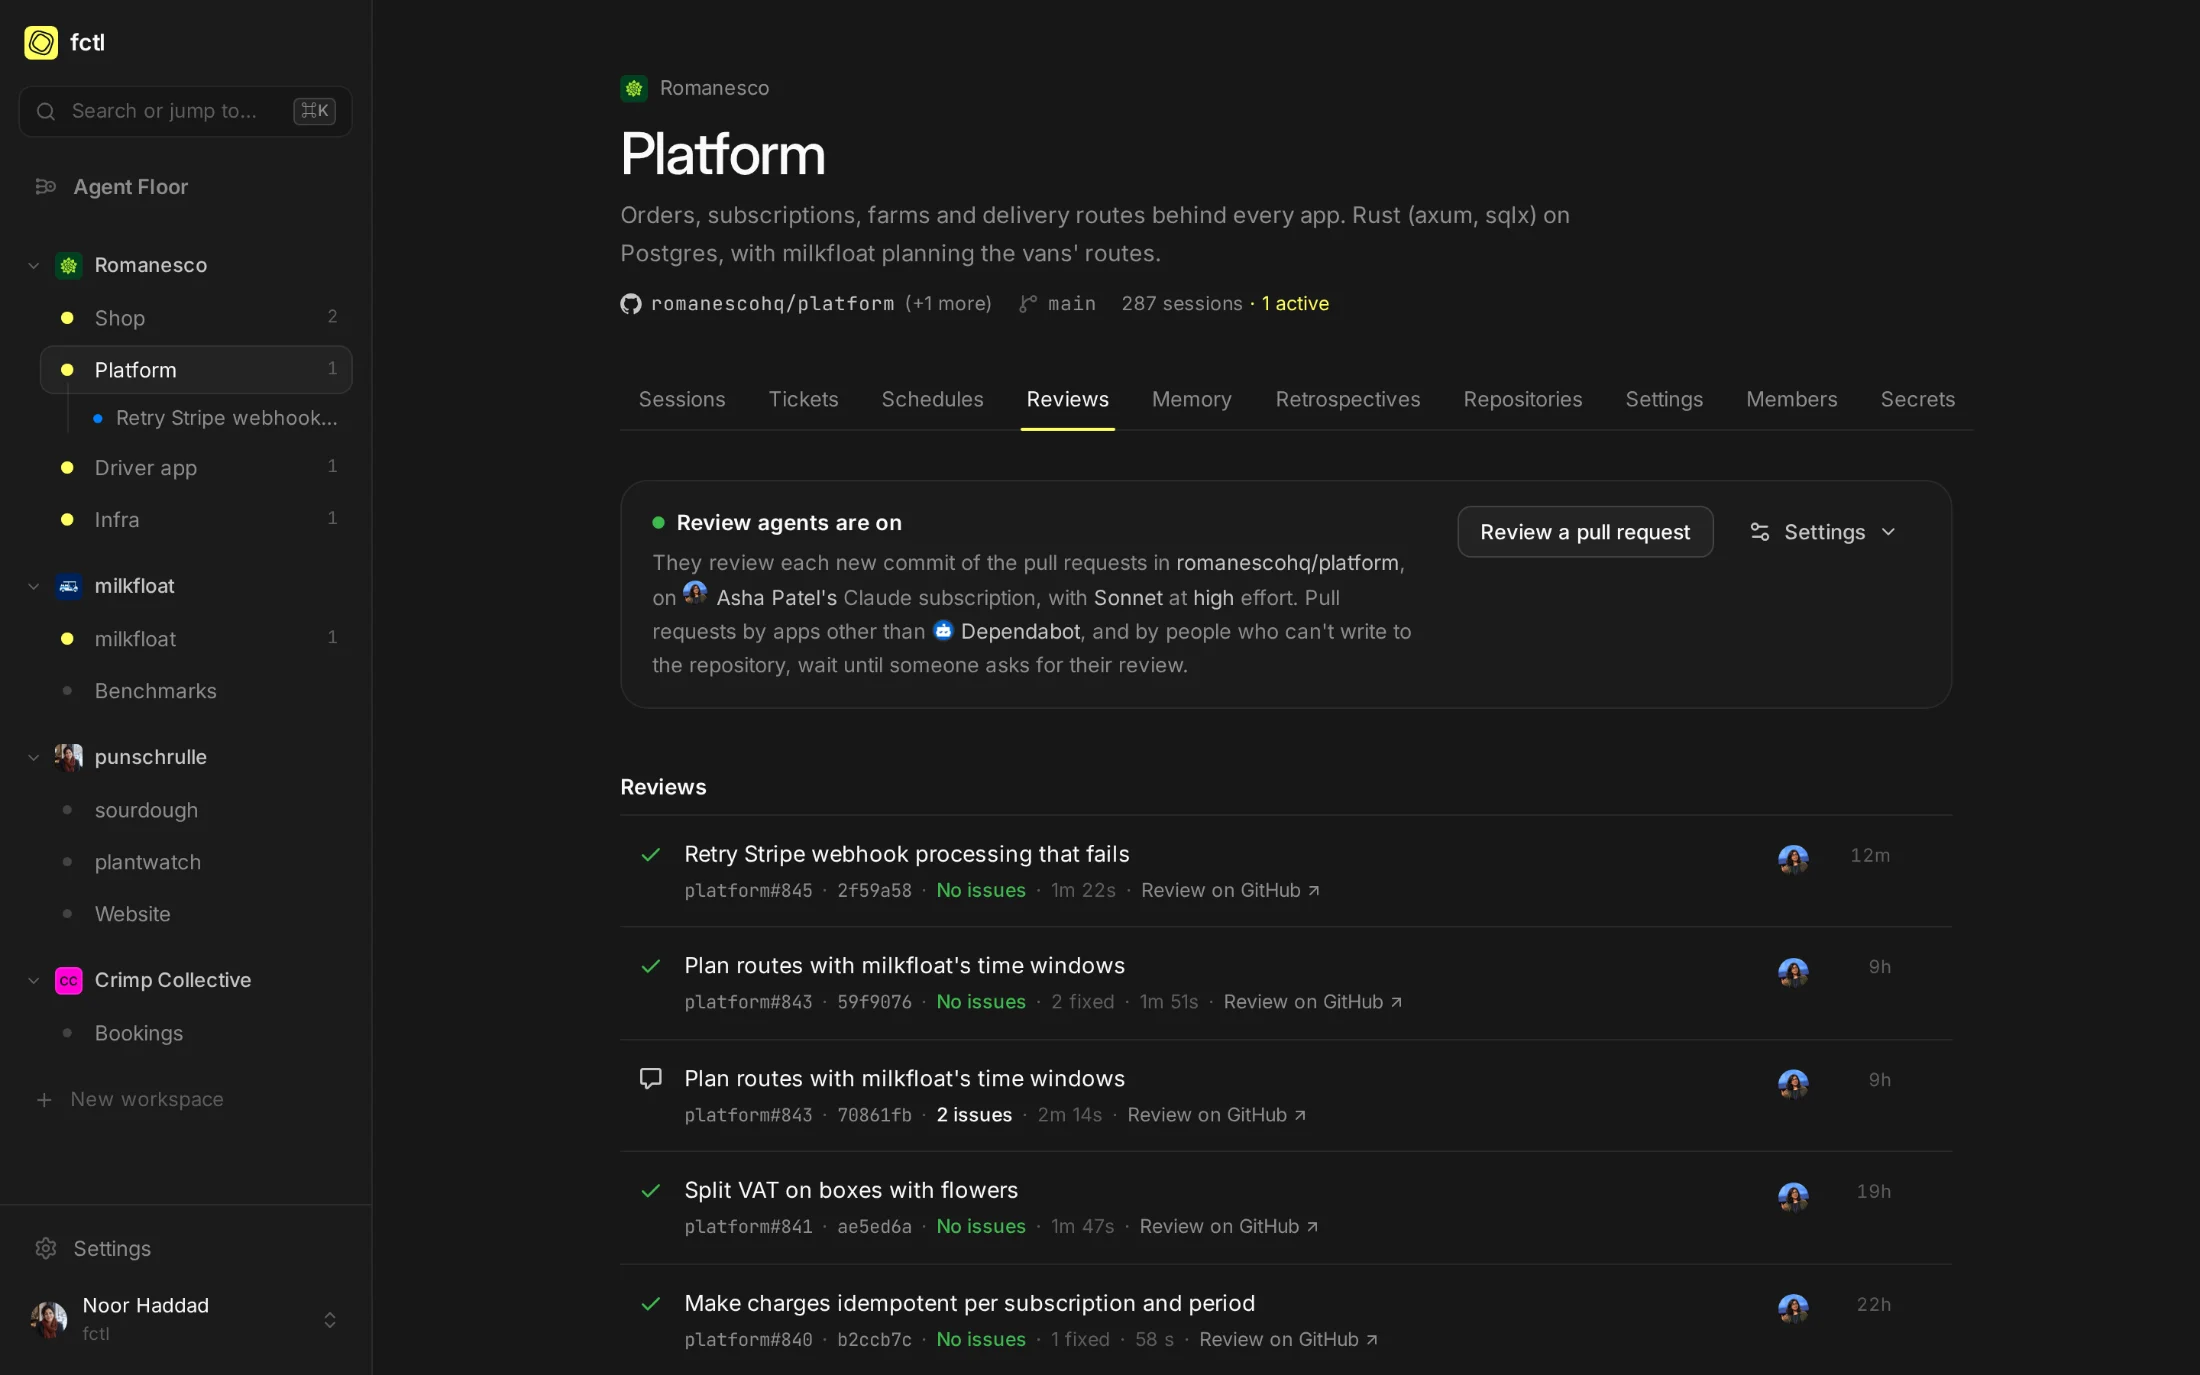Open Review on GitHub for platform#845
Image resolution: width=2200 pixels, height=1375 pixels.
click(x=1230, y=890)
